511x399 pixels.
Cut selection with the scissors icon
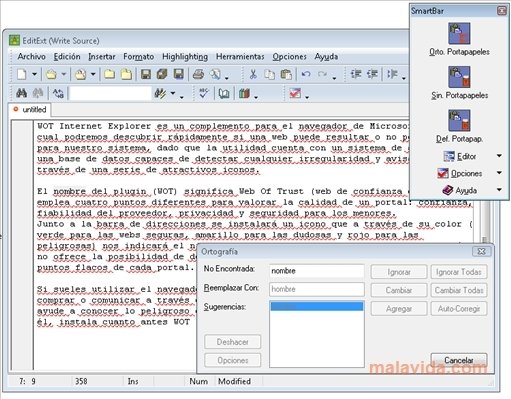253,74
